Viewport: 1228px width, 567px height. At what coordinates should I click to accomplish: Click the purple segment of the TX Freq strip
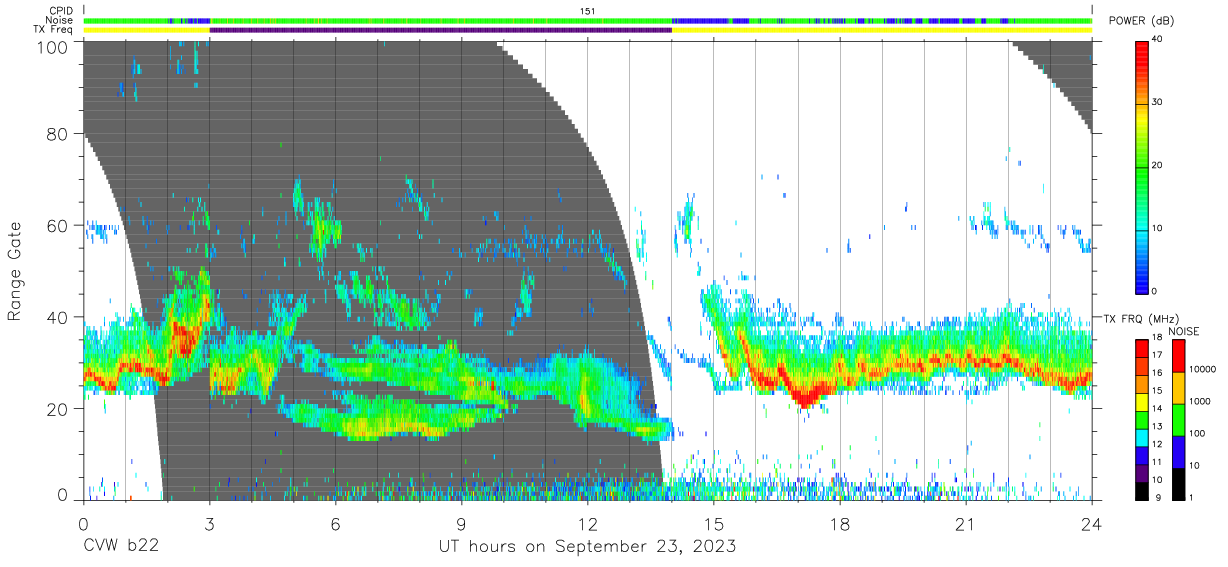click(441, 30)
